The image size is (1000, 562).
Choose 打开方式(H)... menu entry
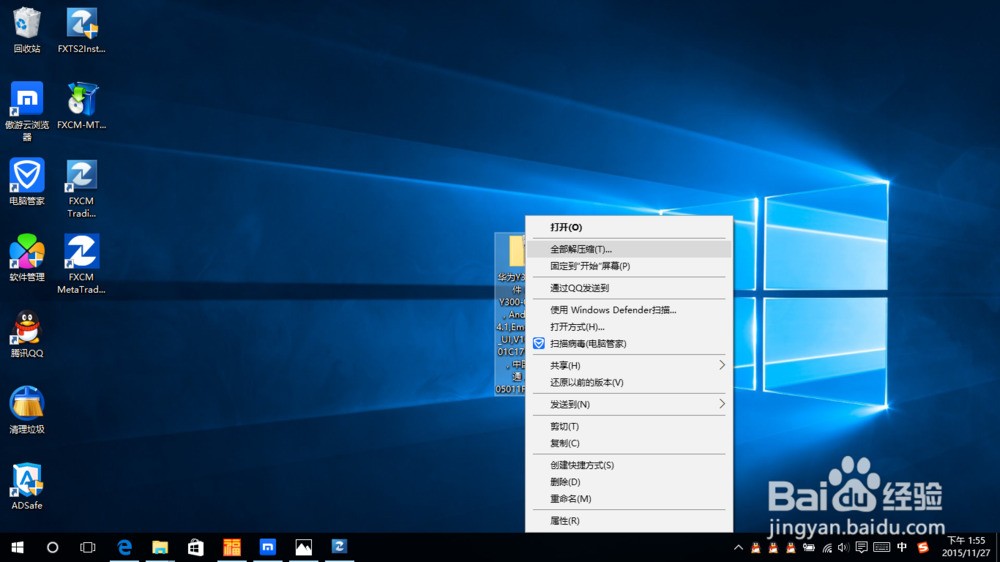tap(629, 327)
